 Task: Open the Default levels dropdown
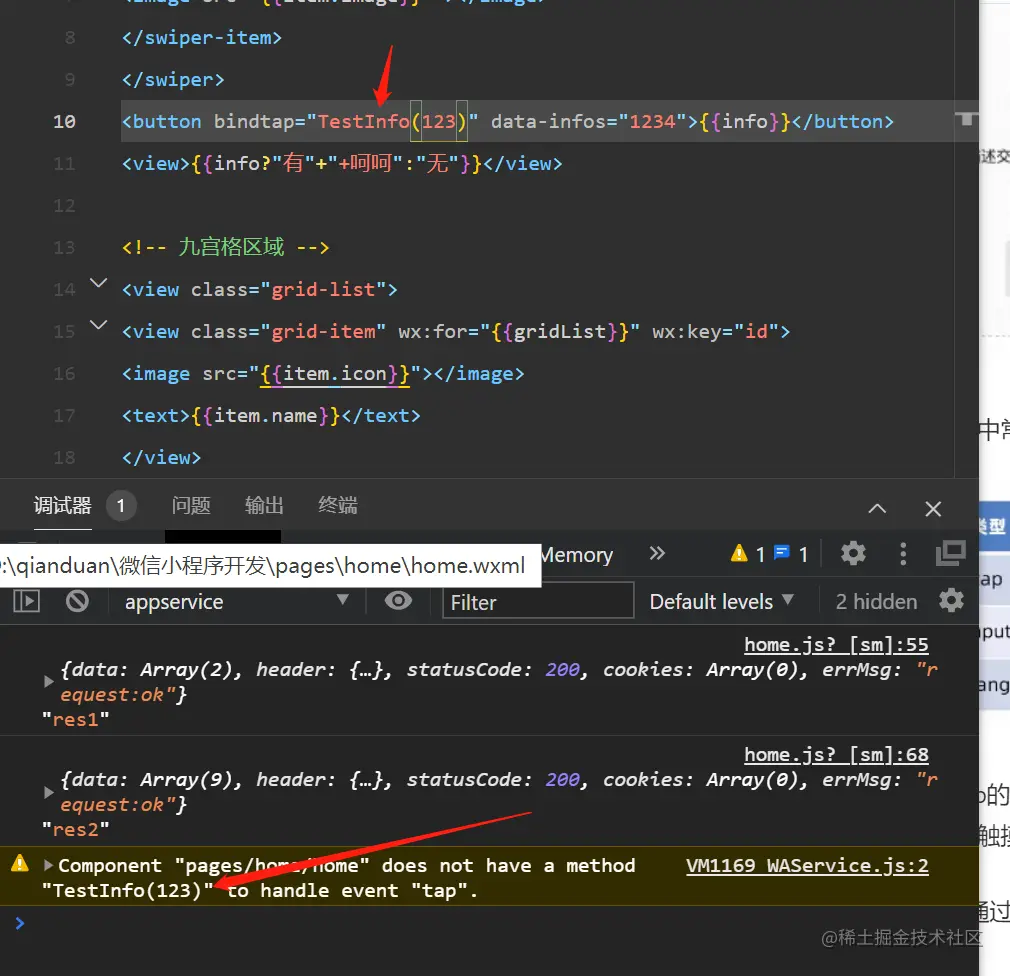(x=721, y=602)
